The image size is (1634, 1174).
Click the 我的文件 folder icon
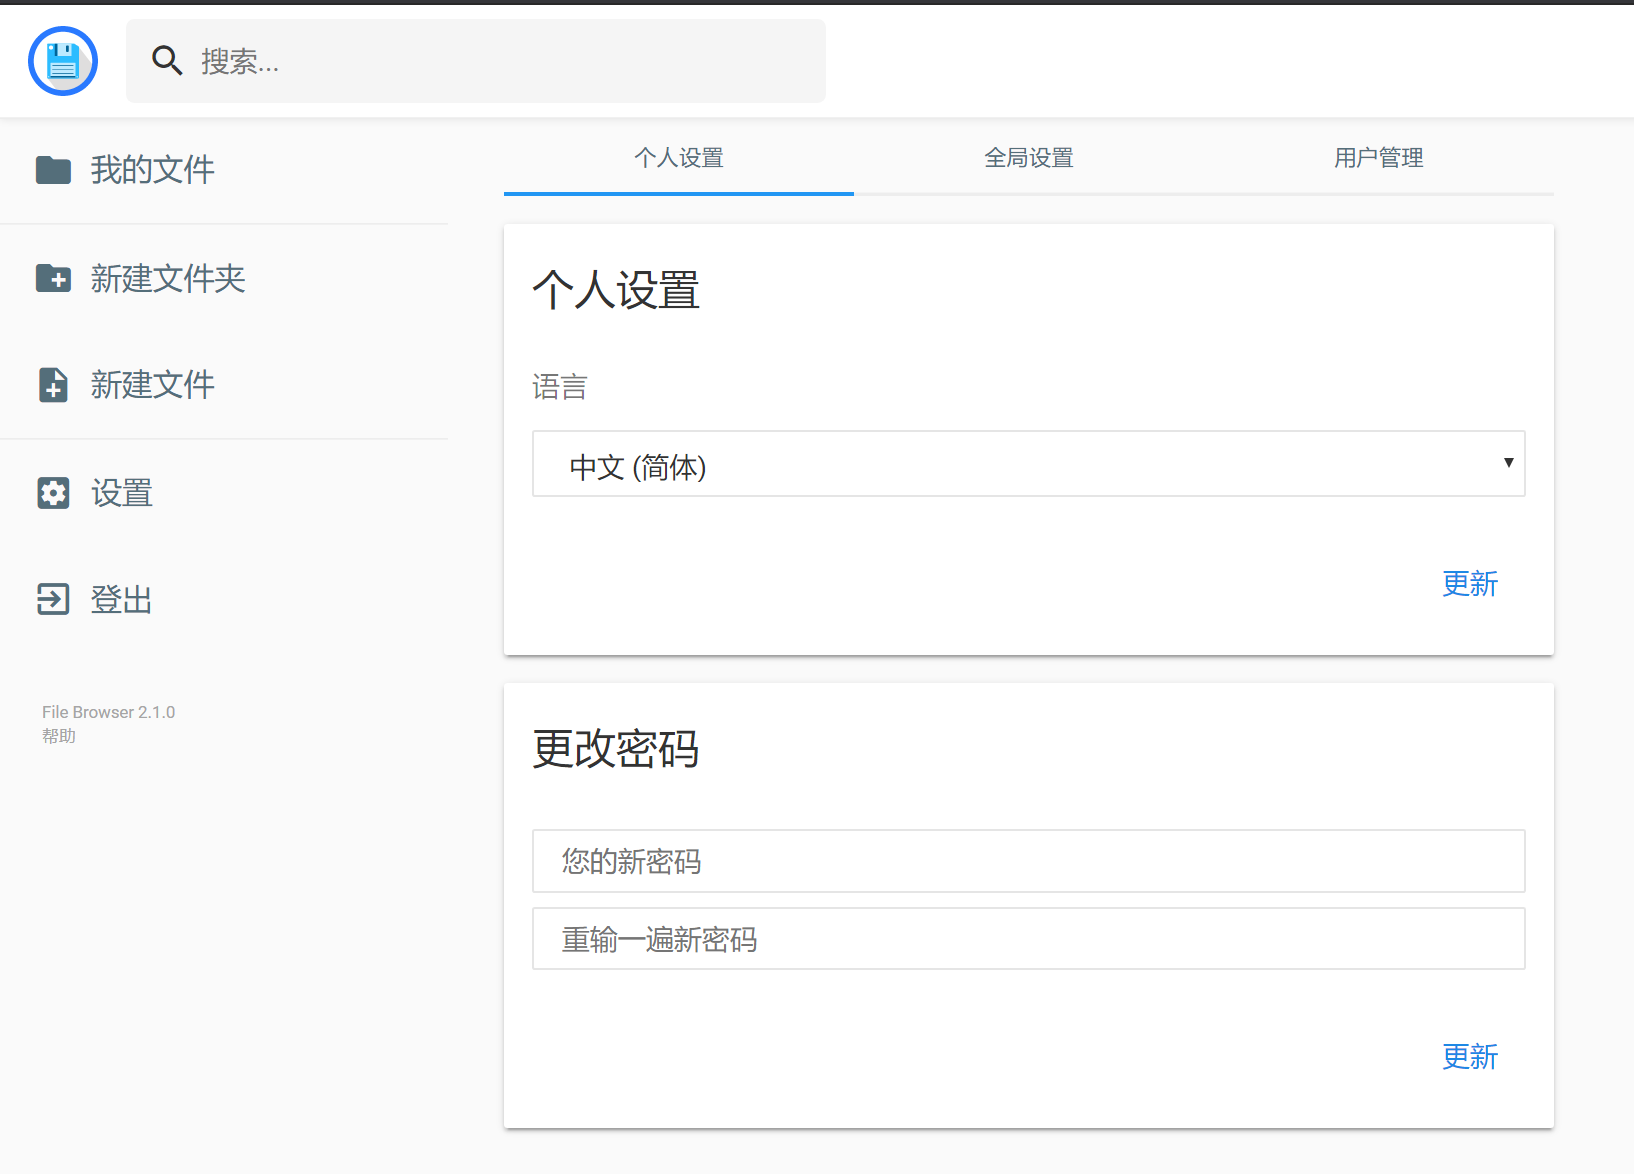[53, 170]
